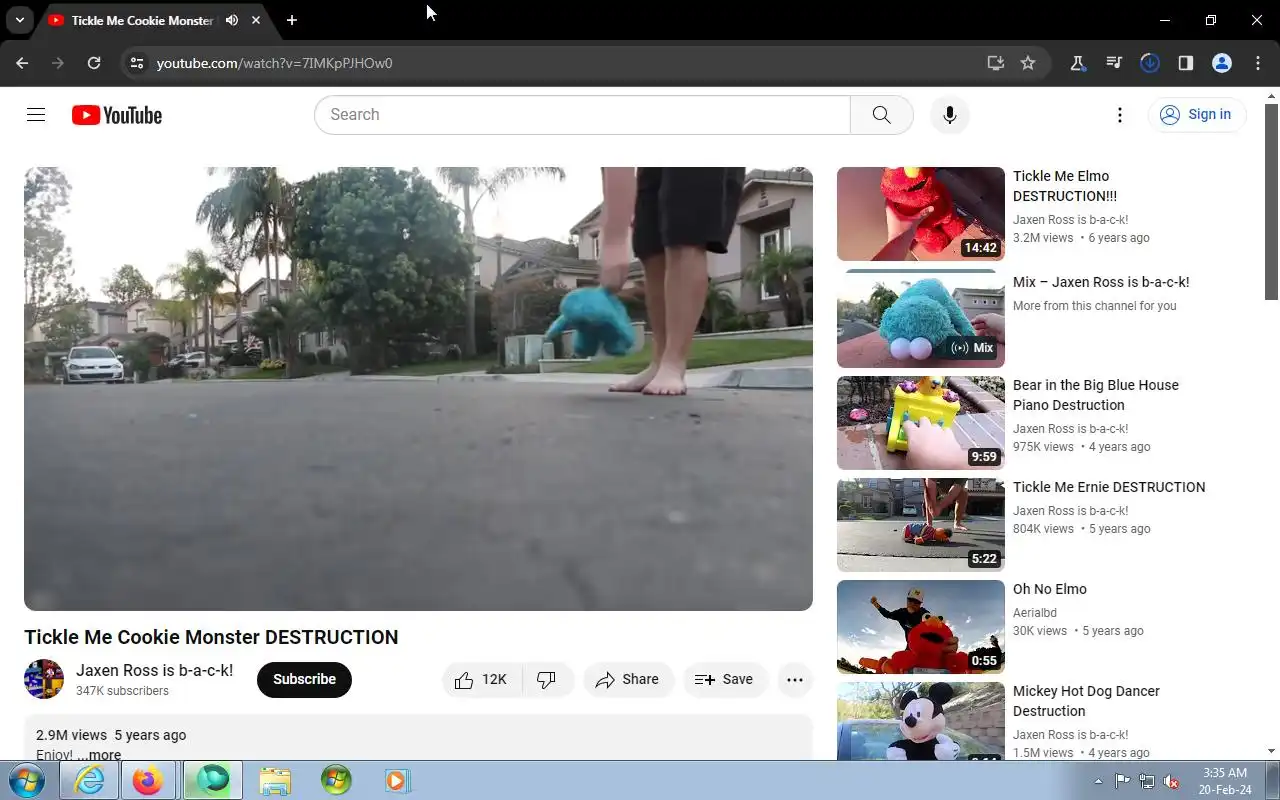Viewport: 1280px width, 800px height.
Task: Open File Explorer folder in taskbar
Action: [274, 780]
